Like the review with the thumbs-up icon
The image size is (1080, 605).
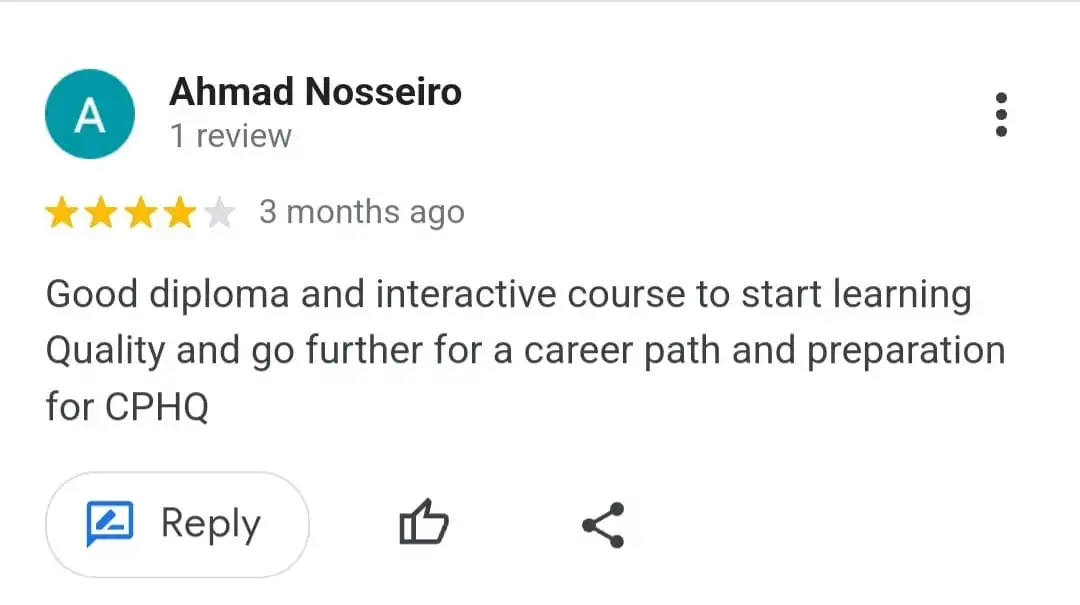click(x=424, y=523)
